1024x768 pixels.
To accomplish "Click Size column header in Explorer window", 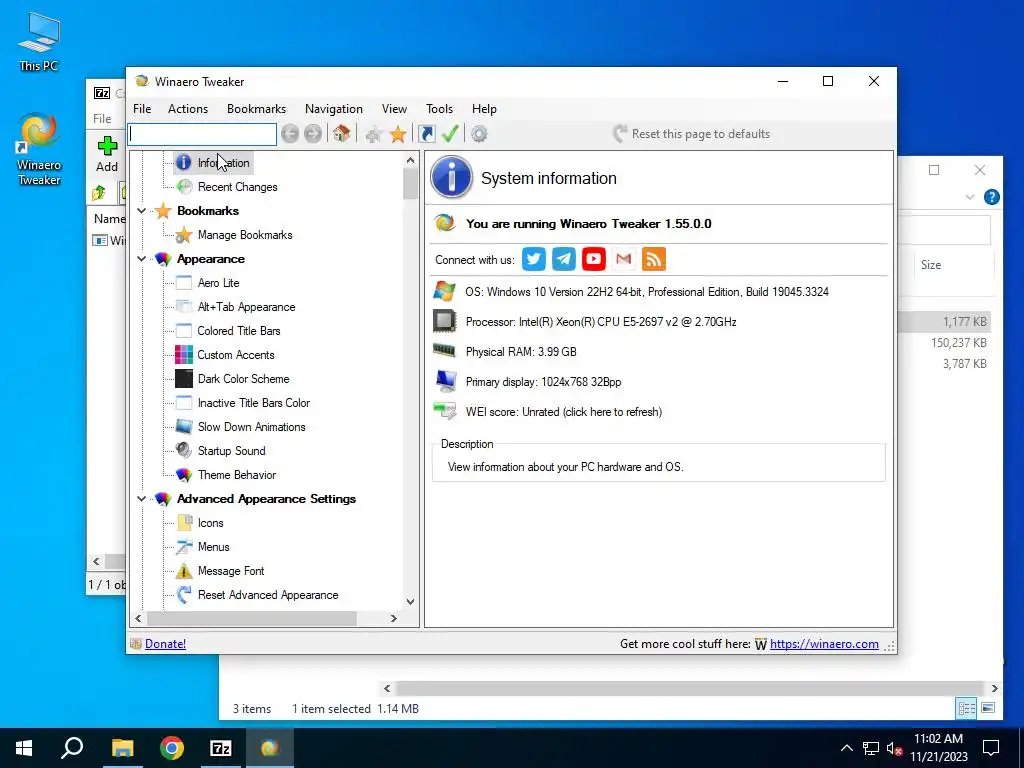I will [931, 264].
